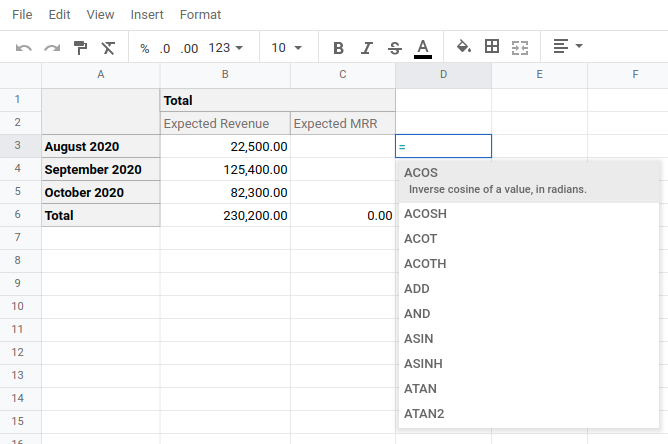Choose ACOTH from function suggestions

point(529,264)
